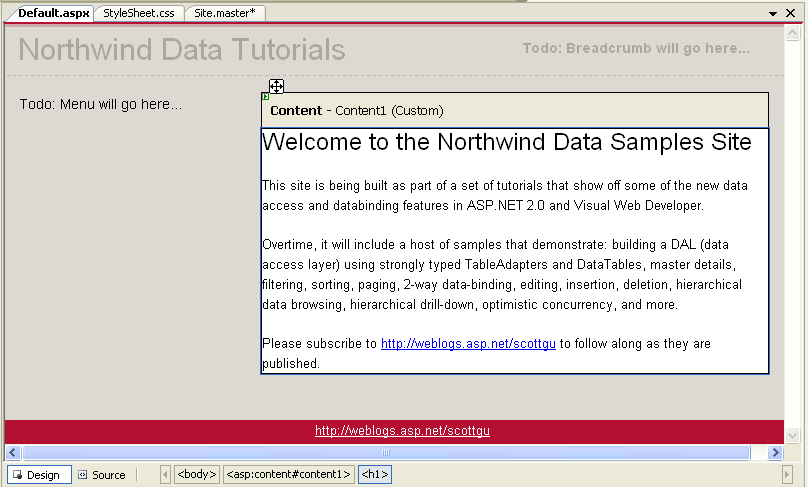Open the StyleSheet.css tab
The width and height of the screenshot is (808, 487).
tap(139, 13)
